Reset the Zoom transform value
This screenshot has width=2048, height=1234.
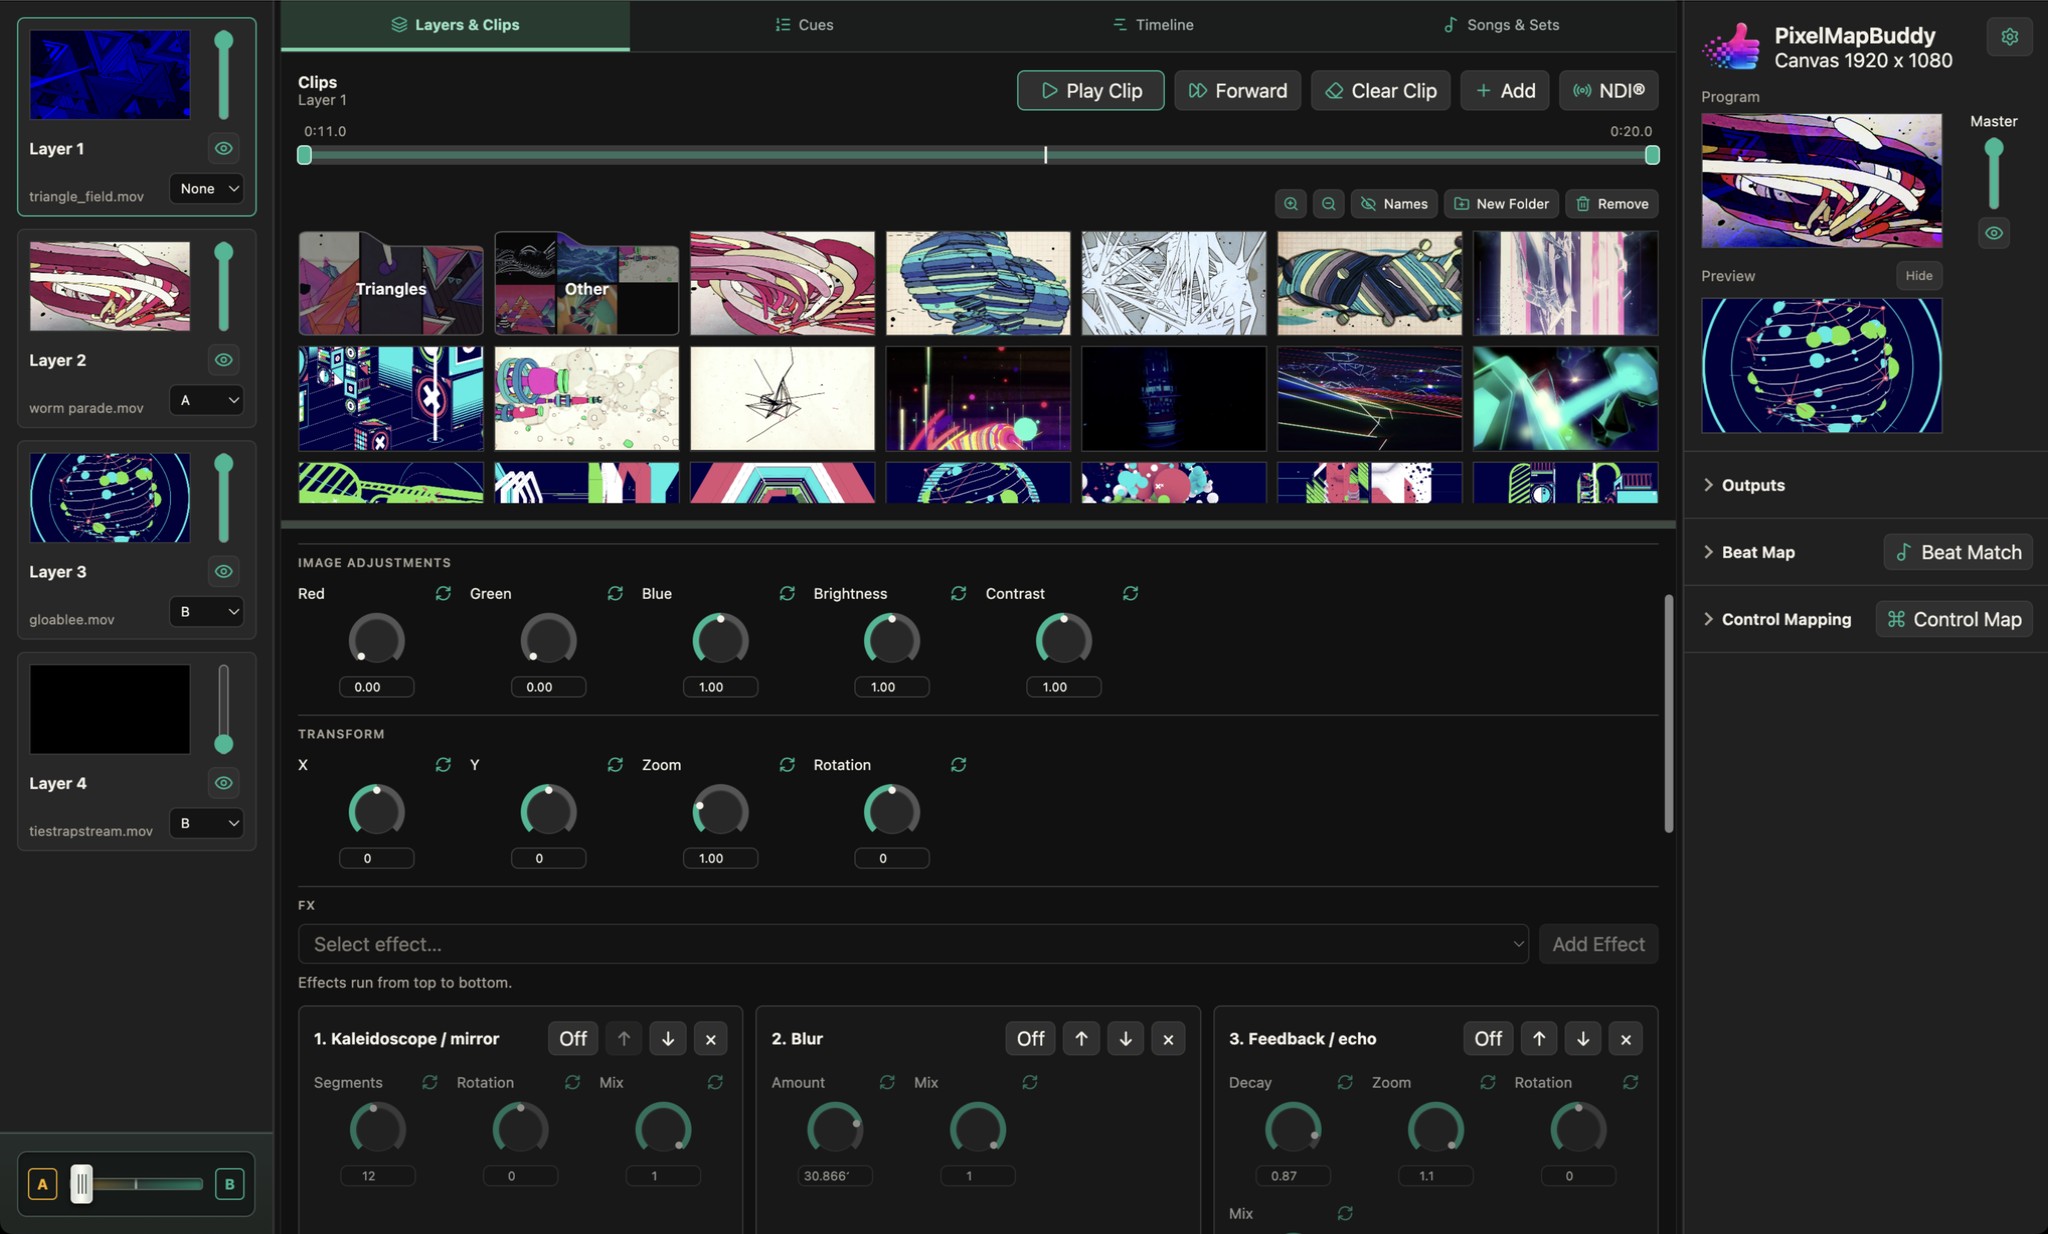click(787, 765)
